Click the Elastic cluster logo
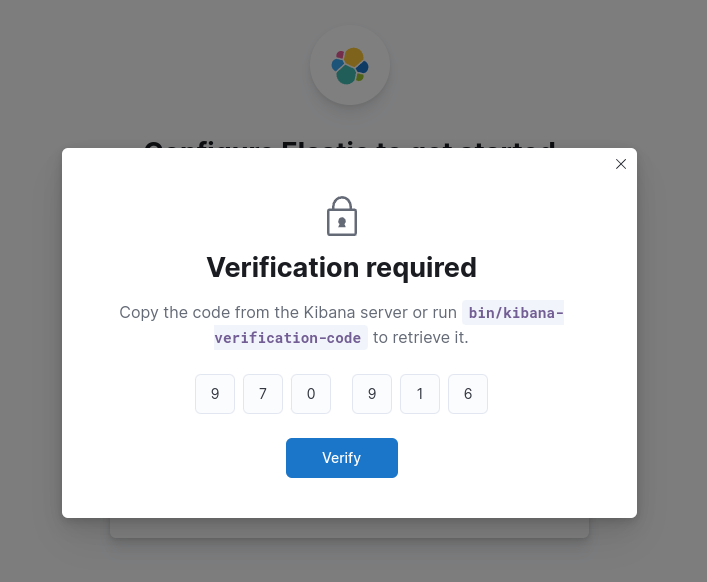 350,66
